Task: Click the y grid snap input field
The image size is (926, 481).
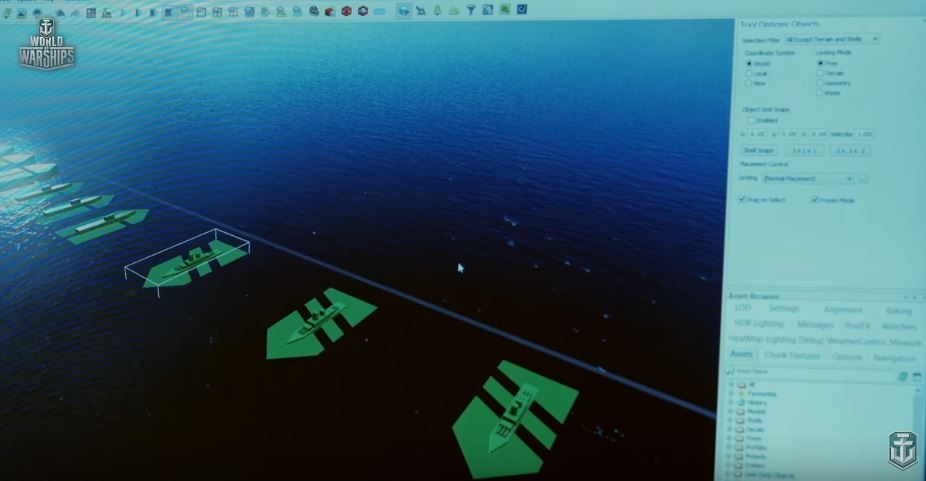Action: pos(788,134)
